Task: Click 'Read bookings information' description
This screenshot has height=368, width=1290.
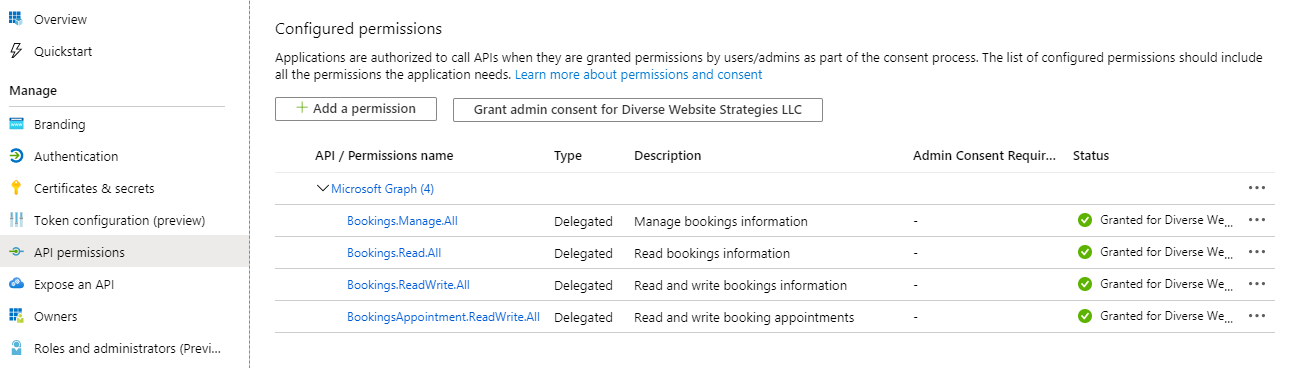Action: pos(712,253)
